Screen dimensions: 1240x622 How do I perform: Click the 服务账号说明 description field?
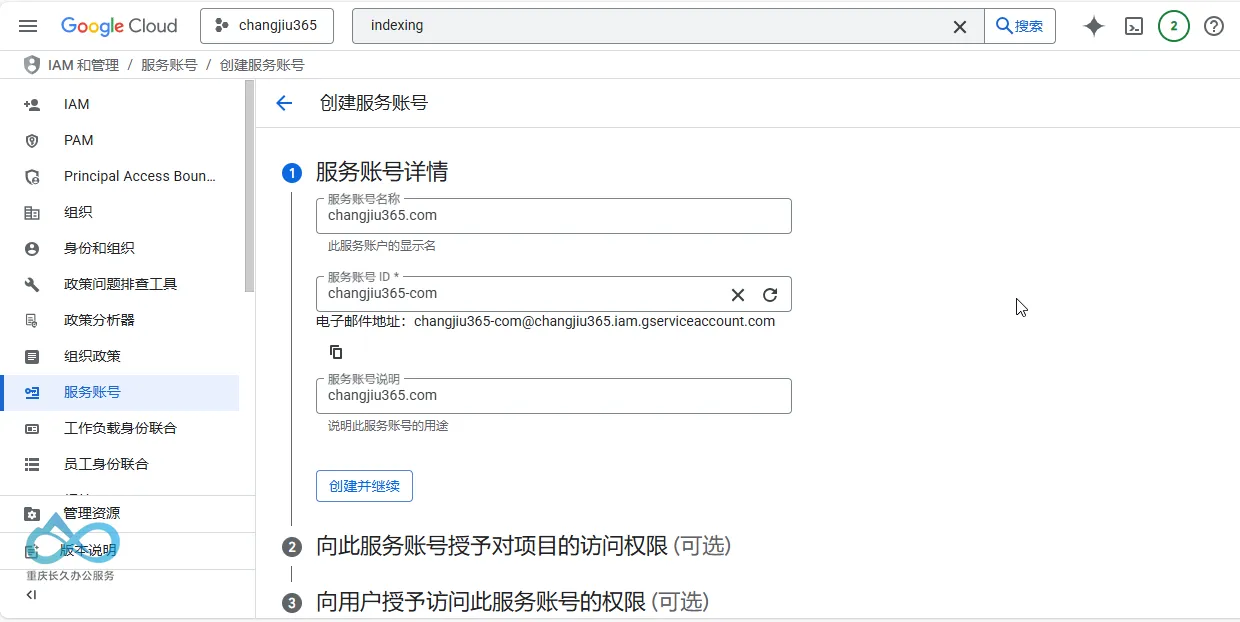click(554, 396)
